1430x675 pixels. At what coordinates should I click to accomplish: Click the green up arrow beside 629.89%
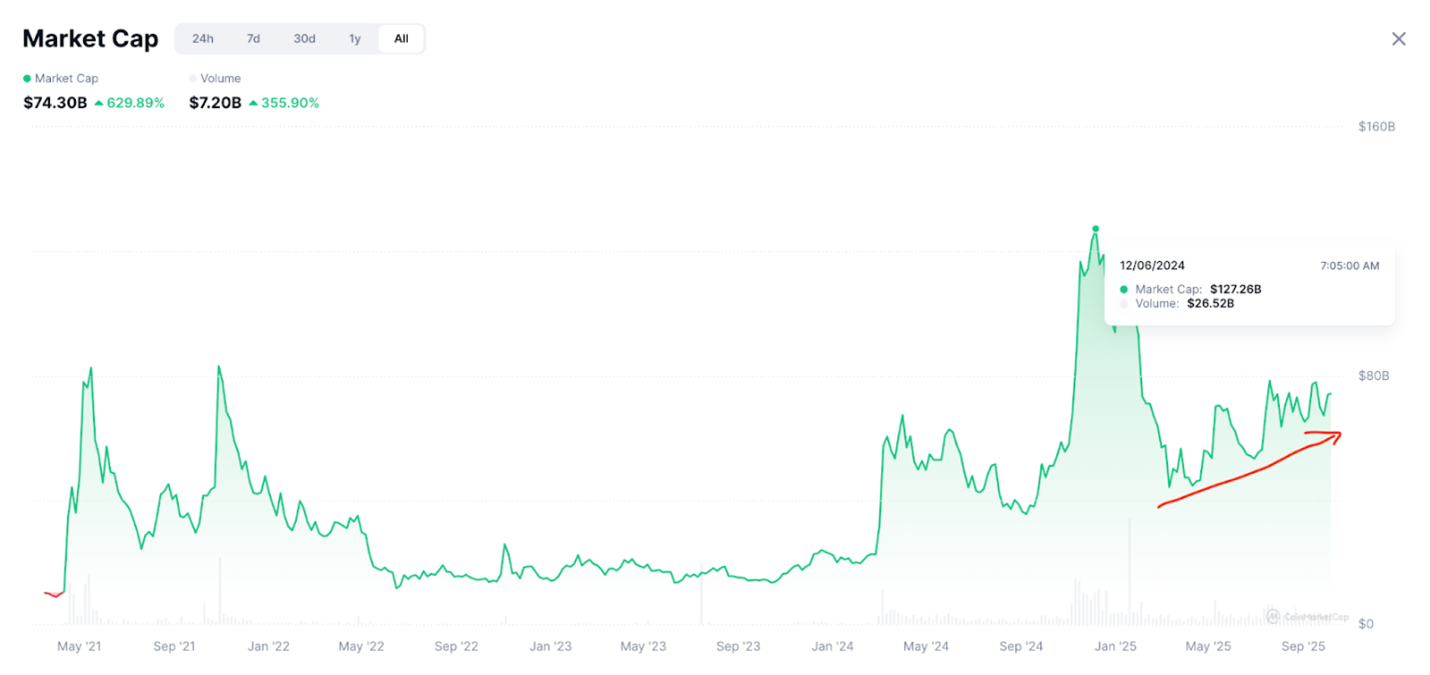pos(99,103)
